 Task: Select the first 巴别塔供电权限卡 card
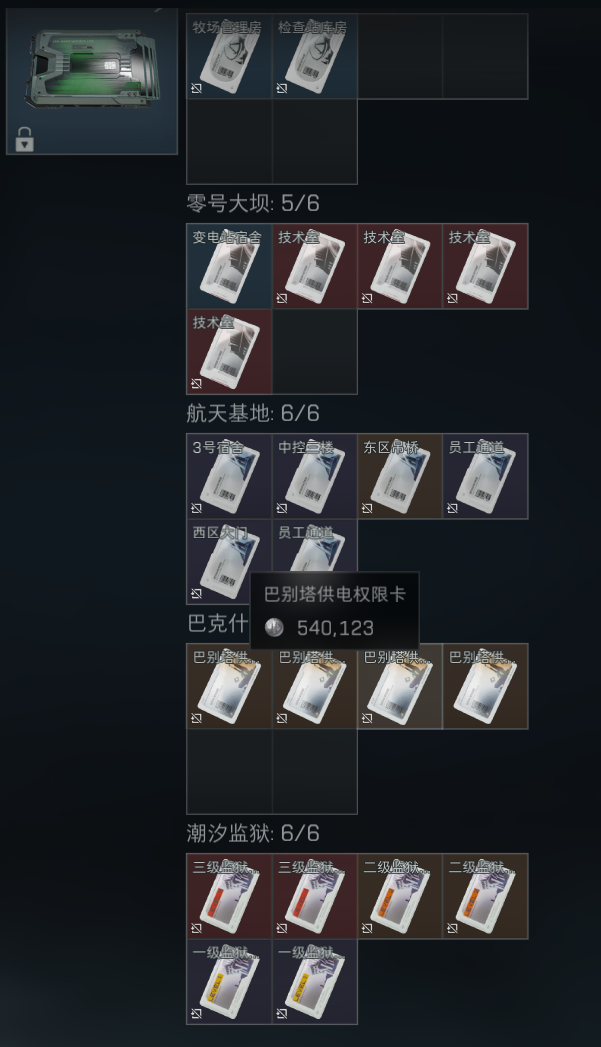point(229,686)
